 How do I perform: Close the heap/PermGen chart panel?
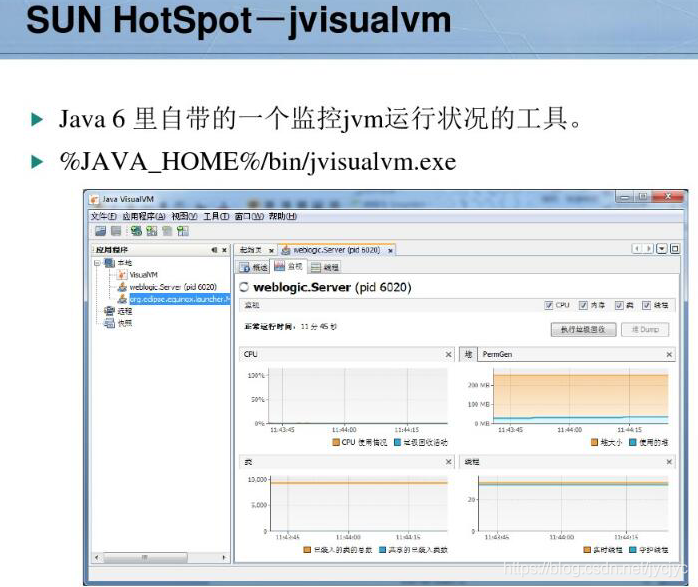(669, 354)
